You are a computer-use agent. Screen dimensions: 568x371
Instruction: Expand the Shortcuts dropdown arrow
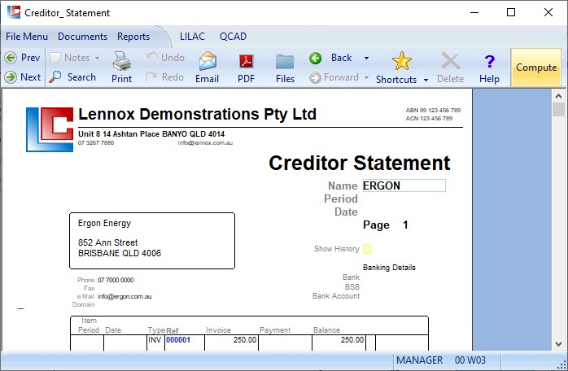(426, 80)
